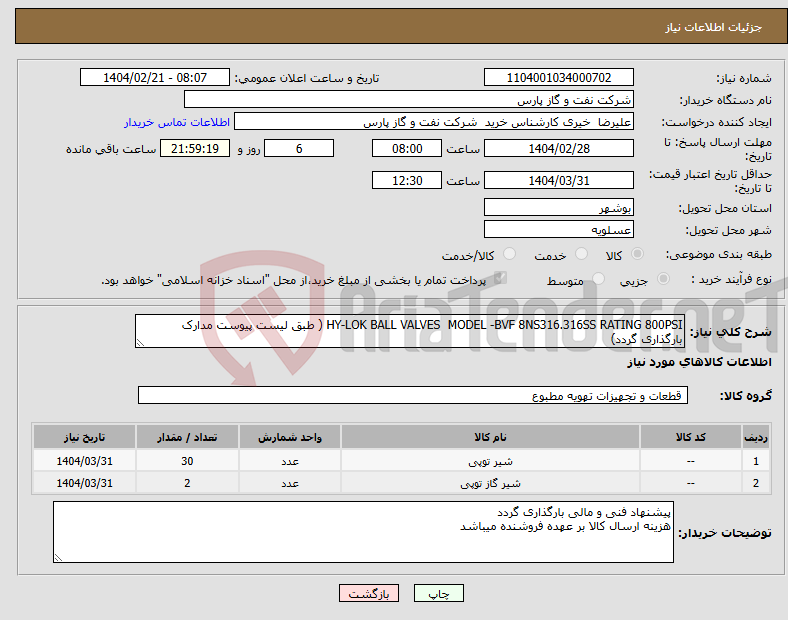Screen dimensions: 788x620
Task: Select the خدمت radio button
Action: (x=581, y=254)
